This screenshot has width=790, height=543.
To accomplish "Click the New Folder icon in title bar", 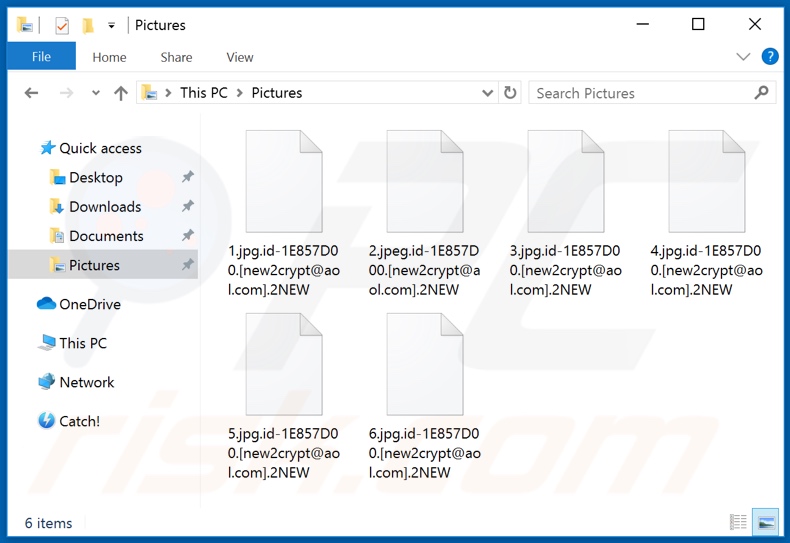I will click(x=88, y=25).
